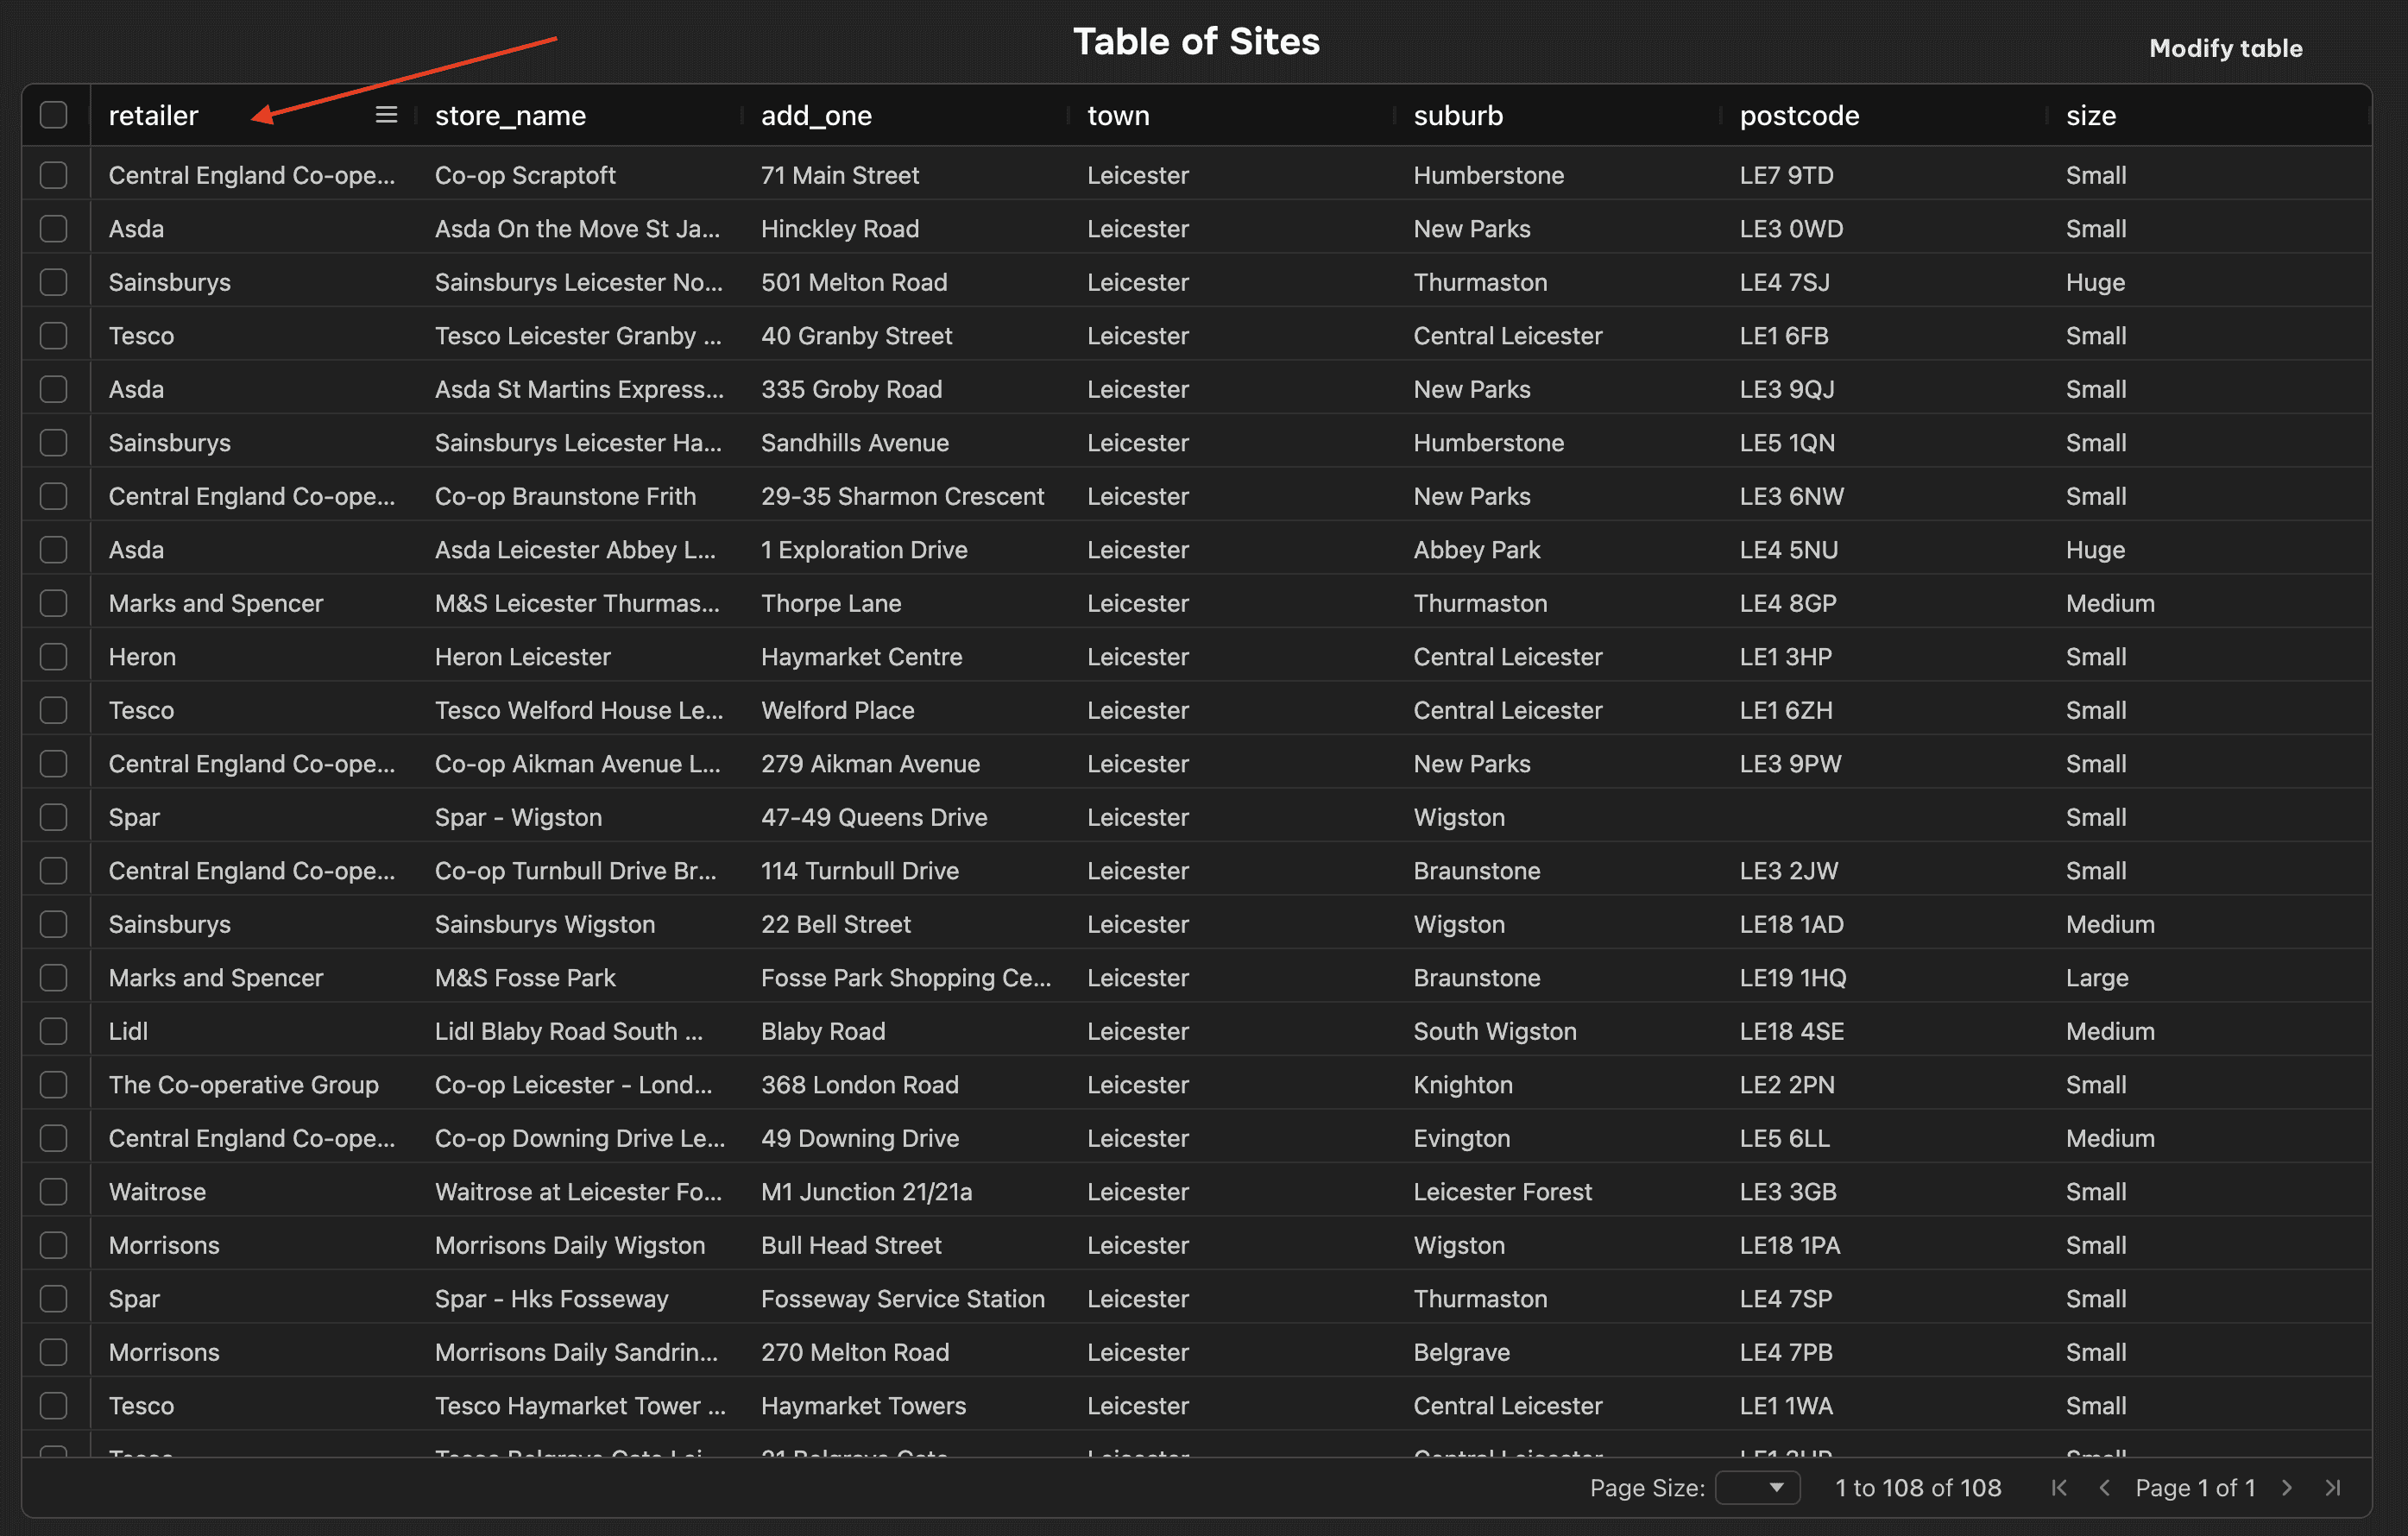2408x1536 pixels.
Task: Sort by the size column header
Action: 2091,115
